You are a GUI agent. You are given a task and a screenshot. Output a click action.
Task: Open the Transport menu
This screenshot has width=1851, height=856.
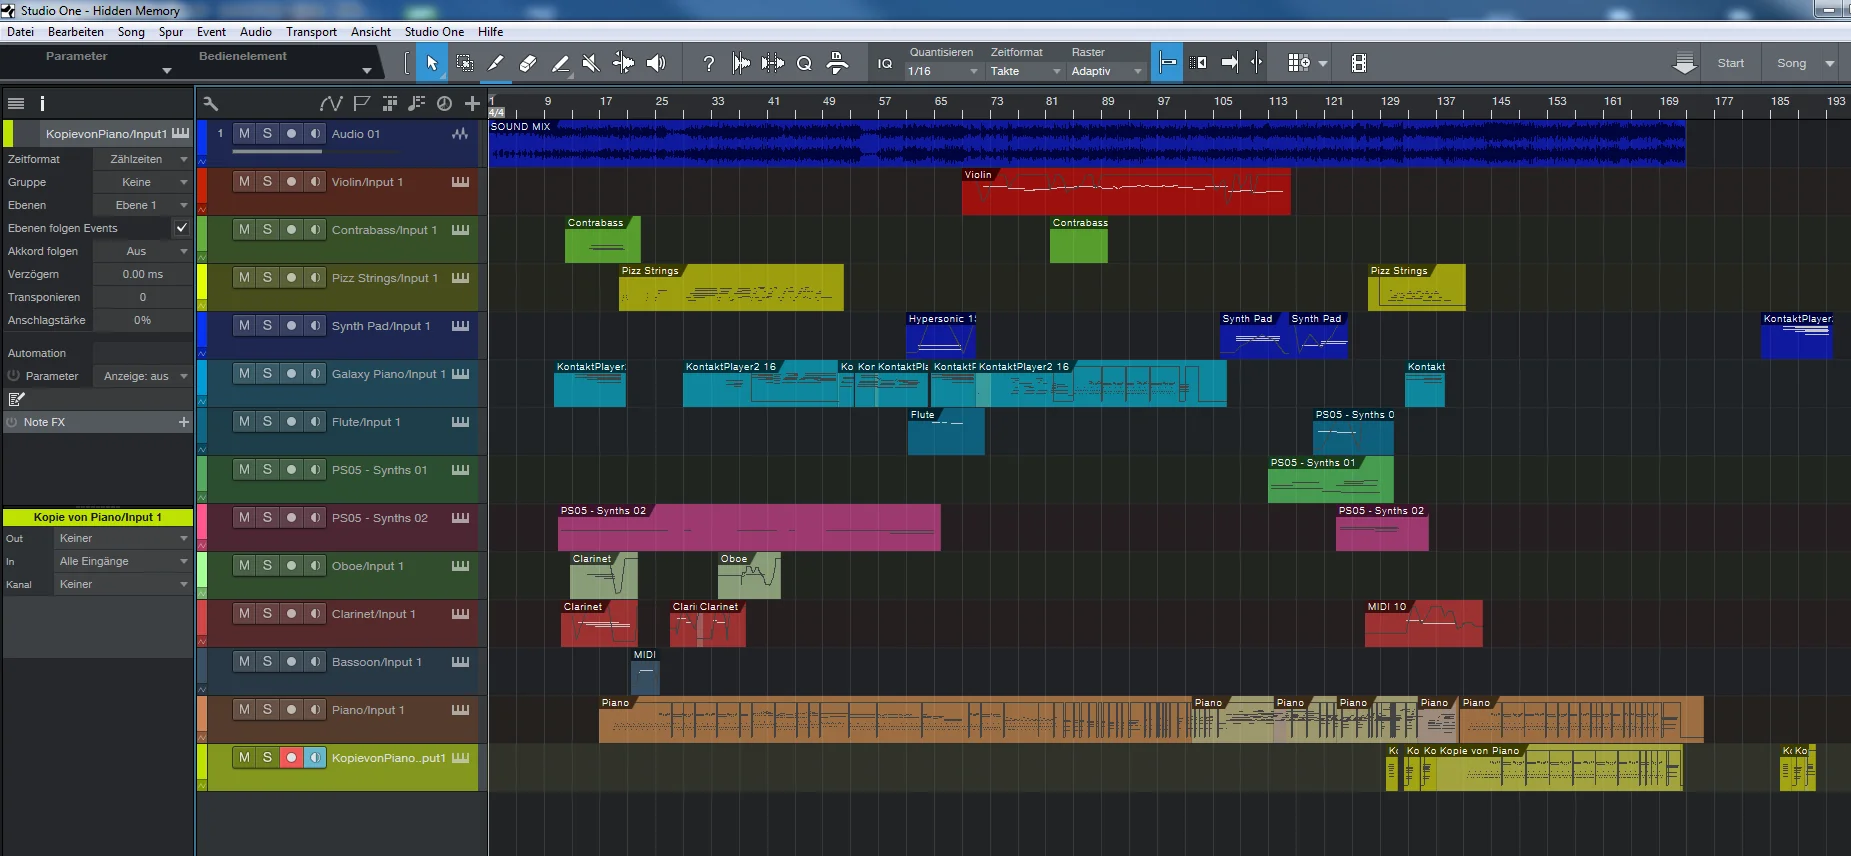point(311,32)
